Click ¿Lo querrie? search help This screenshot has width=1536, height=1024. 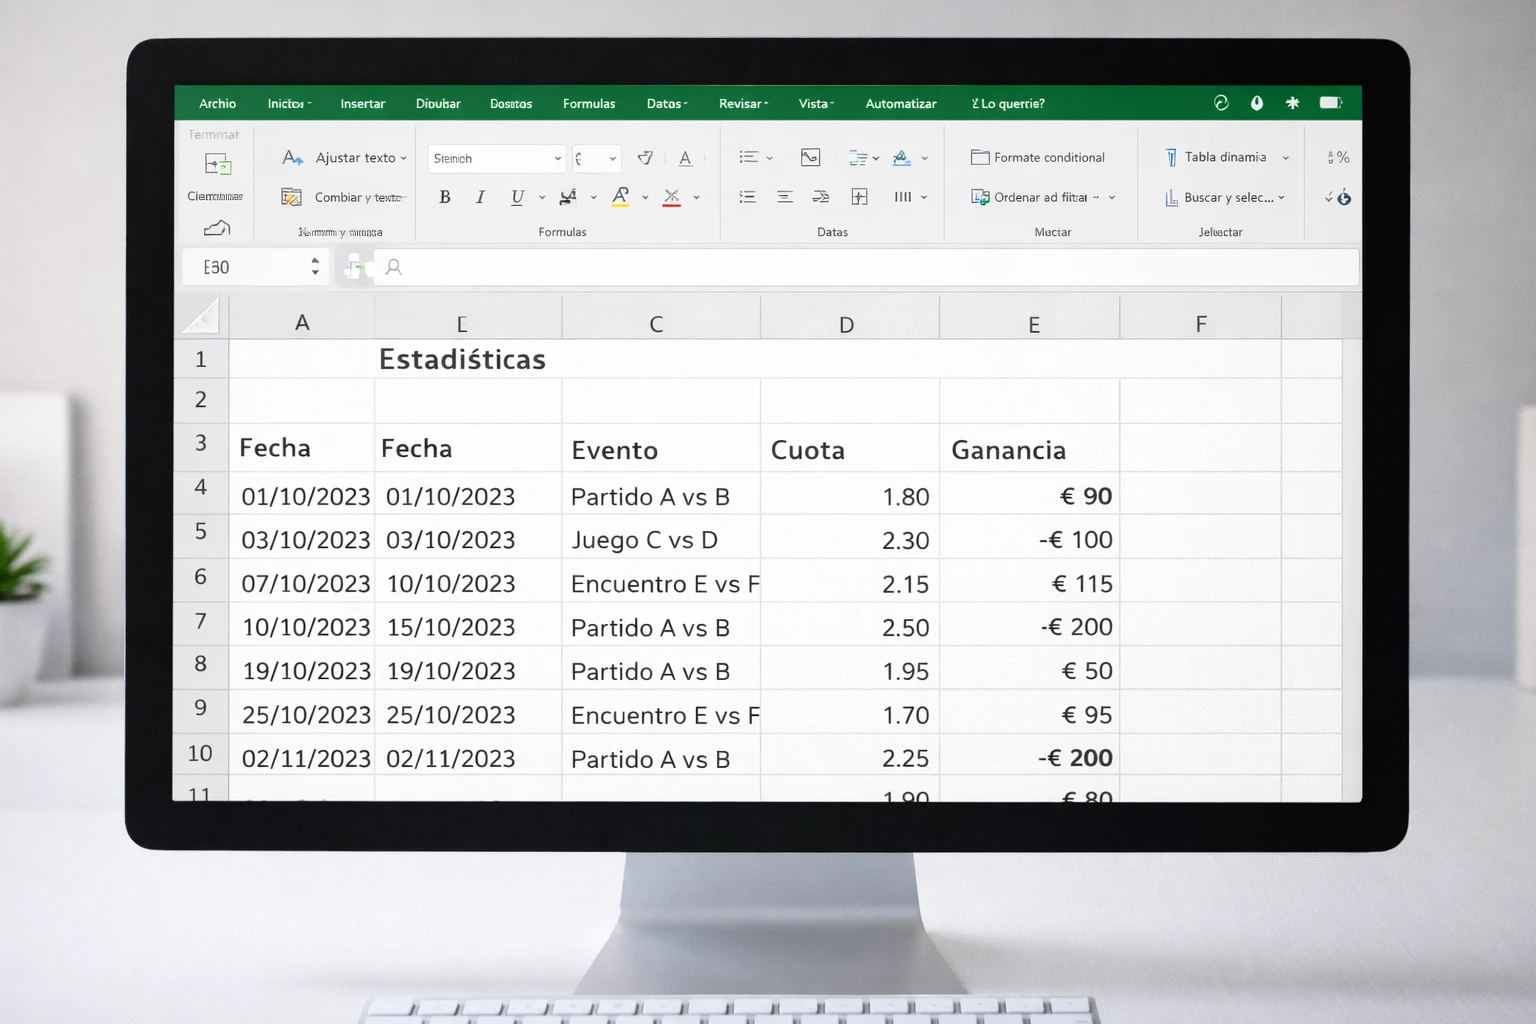[x=1008, y=103]
